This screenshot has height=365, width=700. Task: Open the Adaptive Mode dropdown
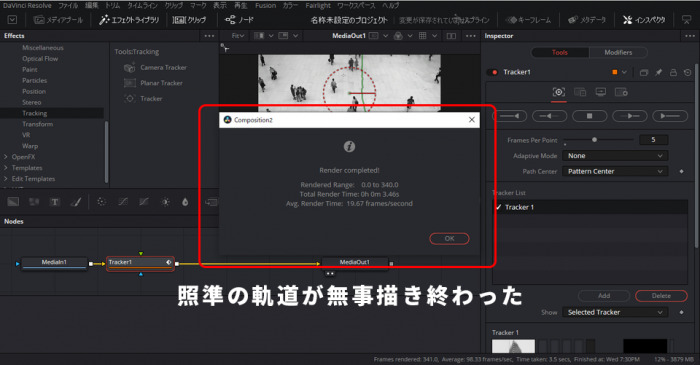[x=615, y=156]
